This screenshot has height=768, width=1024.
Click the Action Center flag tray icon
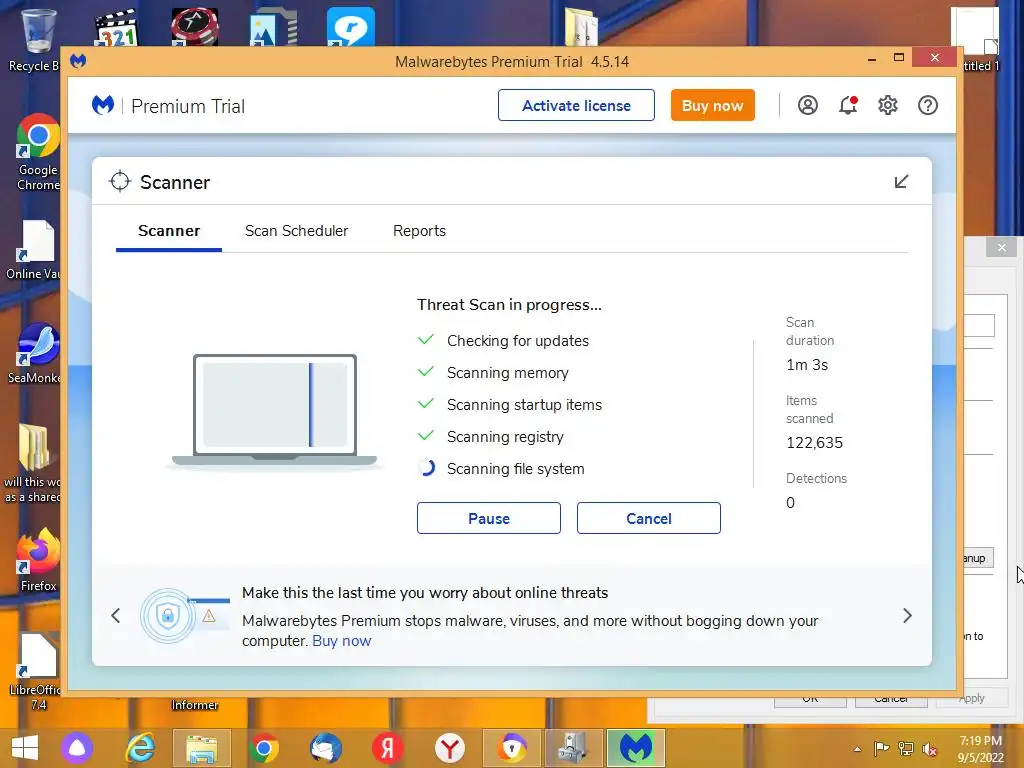[x=882, y=749]
